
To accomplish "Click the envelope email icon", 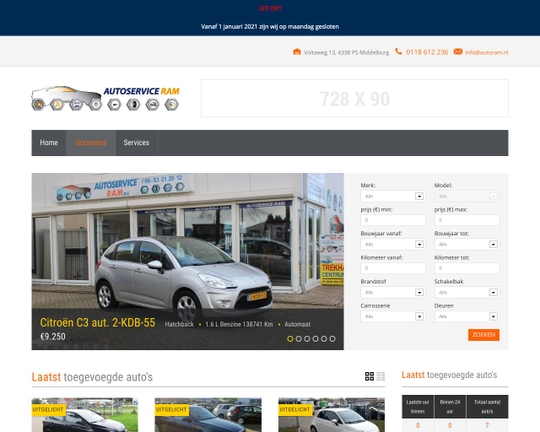I will [458, 51].
